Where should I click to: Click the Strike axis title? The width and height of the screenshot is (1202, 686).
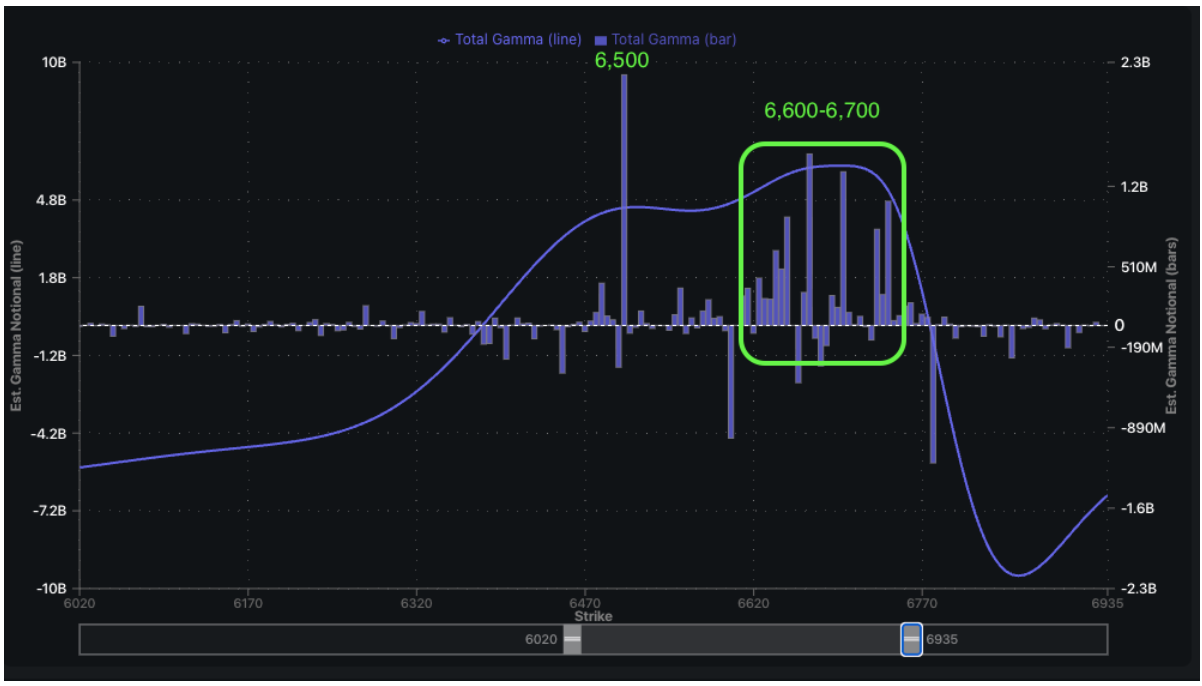click(593, 617)
